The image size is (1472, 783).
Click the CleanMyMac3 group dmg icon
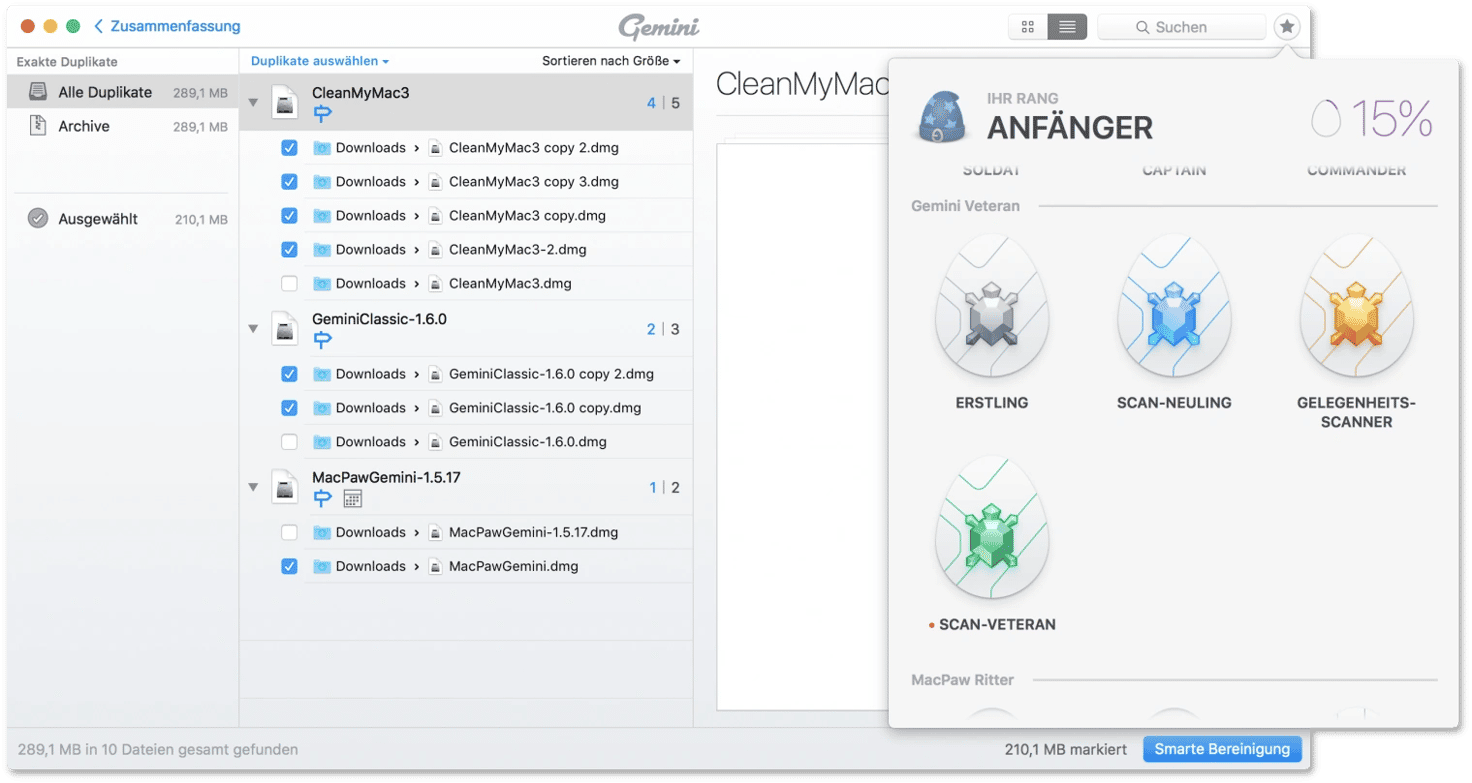point(285,102)
